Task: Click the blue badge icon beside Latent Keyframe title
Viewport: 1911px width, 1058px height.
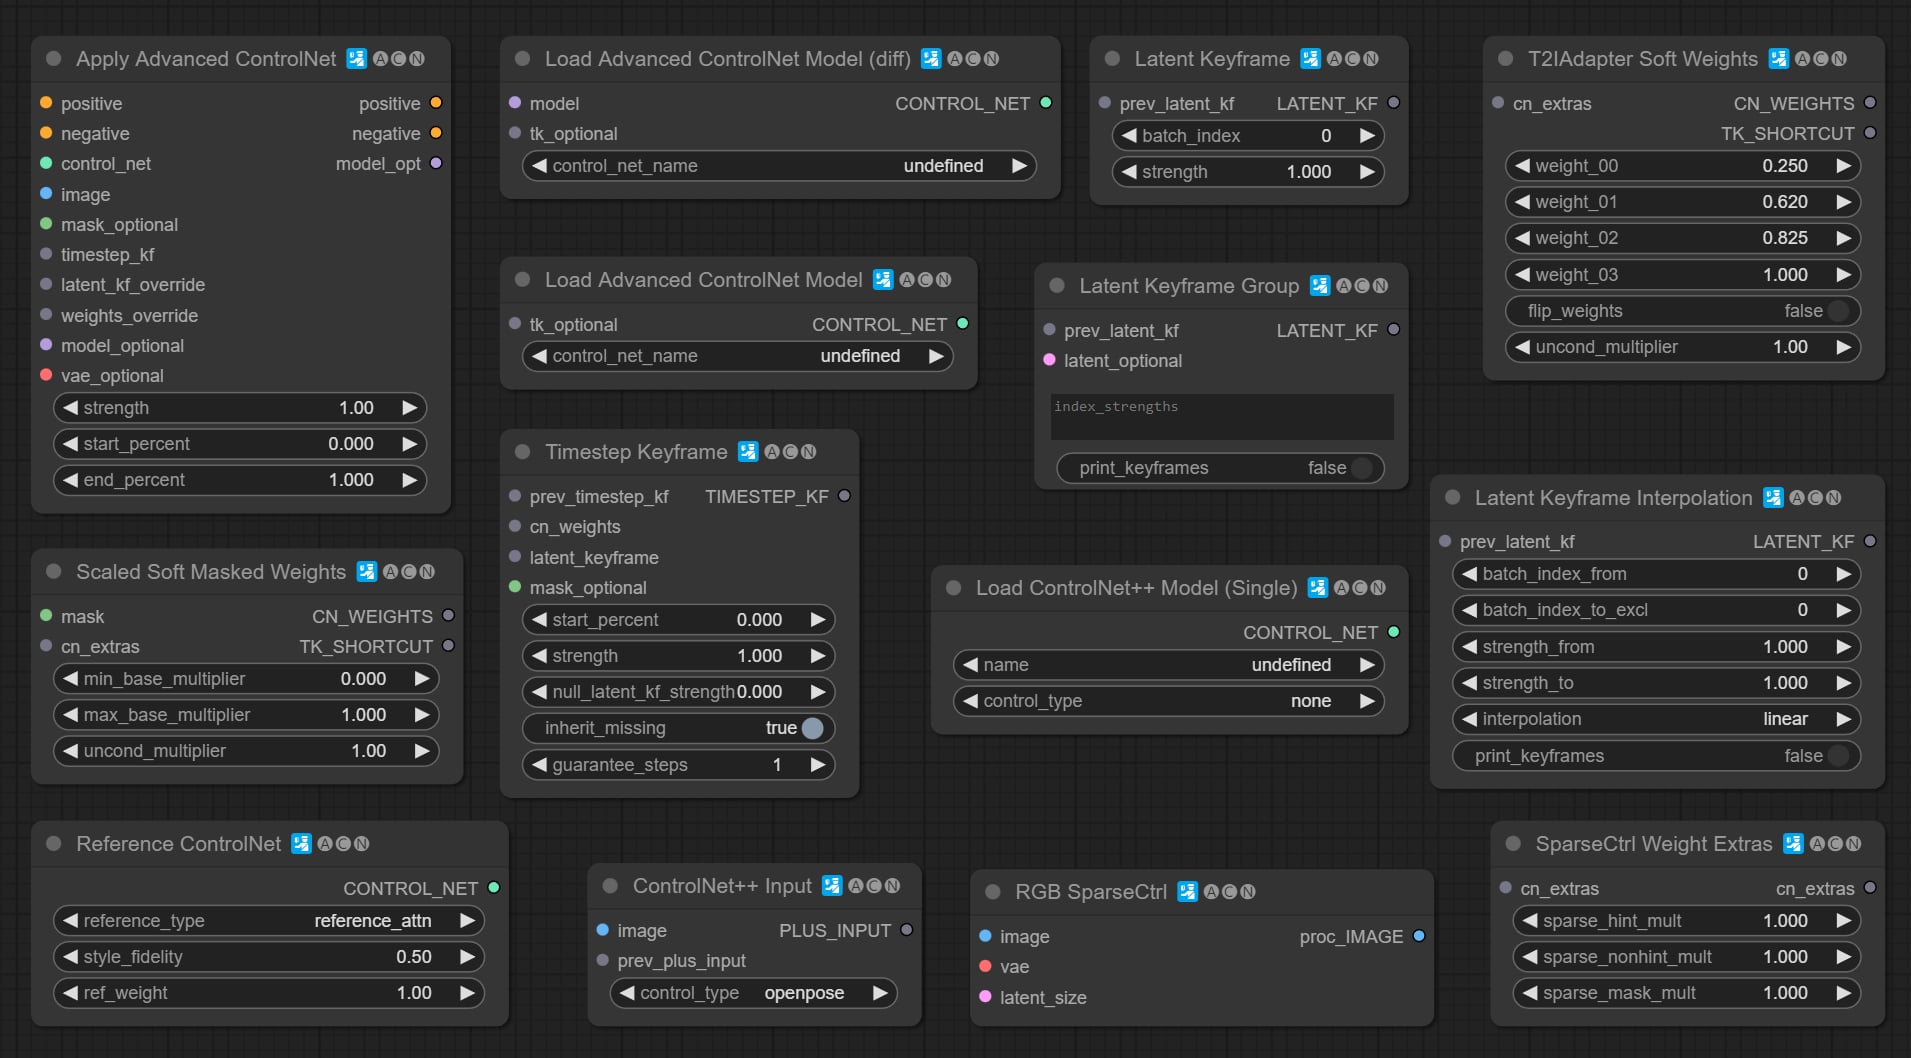Action: point(1310,59)
